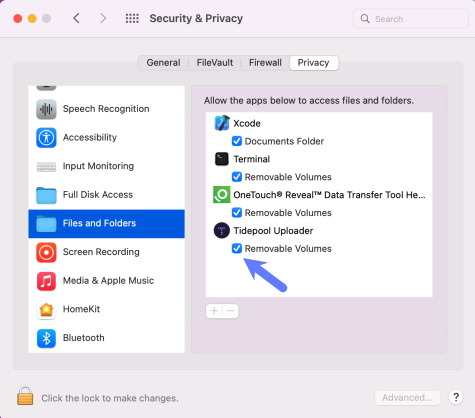This screenshot has height=418, width=475.
Task: Choose Media & Apple Music category
Action: 107,281
